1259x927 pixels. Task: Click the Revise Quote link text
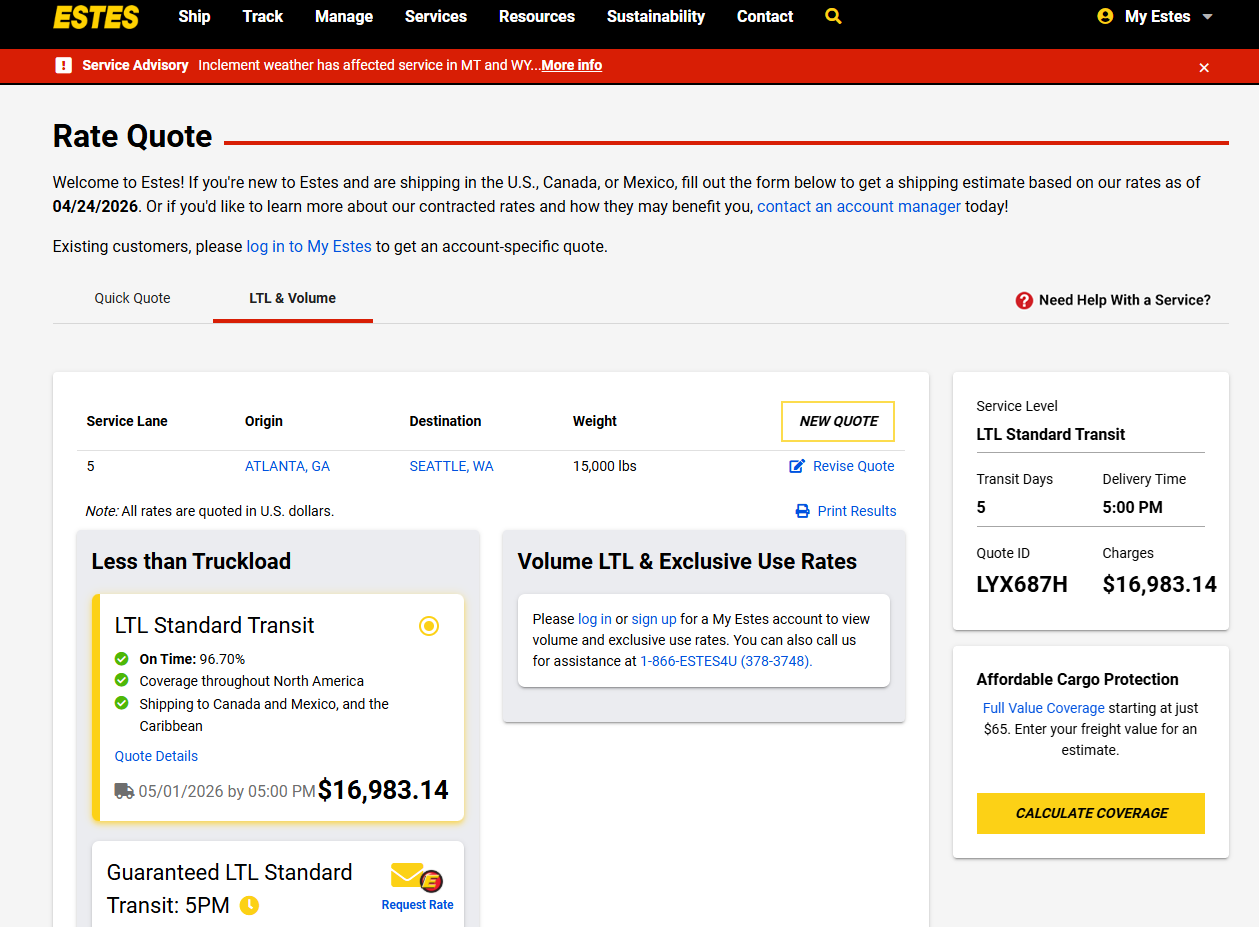854,466
